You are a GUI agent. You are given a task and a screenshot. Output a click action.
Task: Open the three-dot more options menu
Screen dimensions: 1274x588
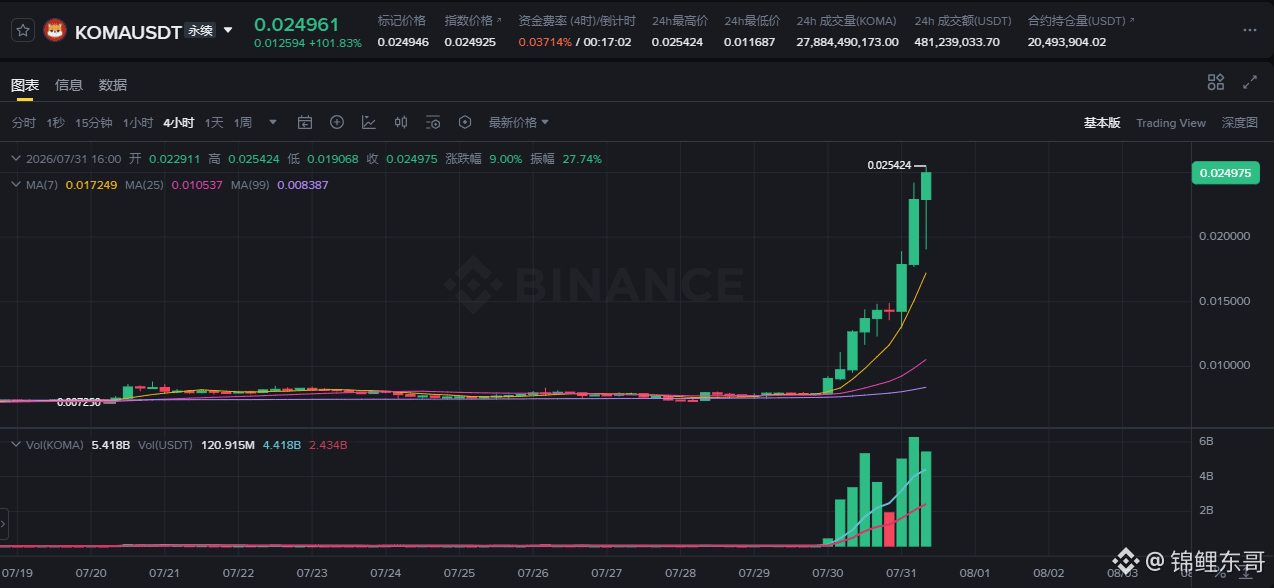click(1249, 31)
